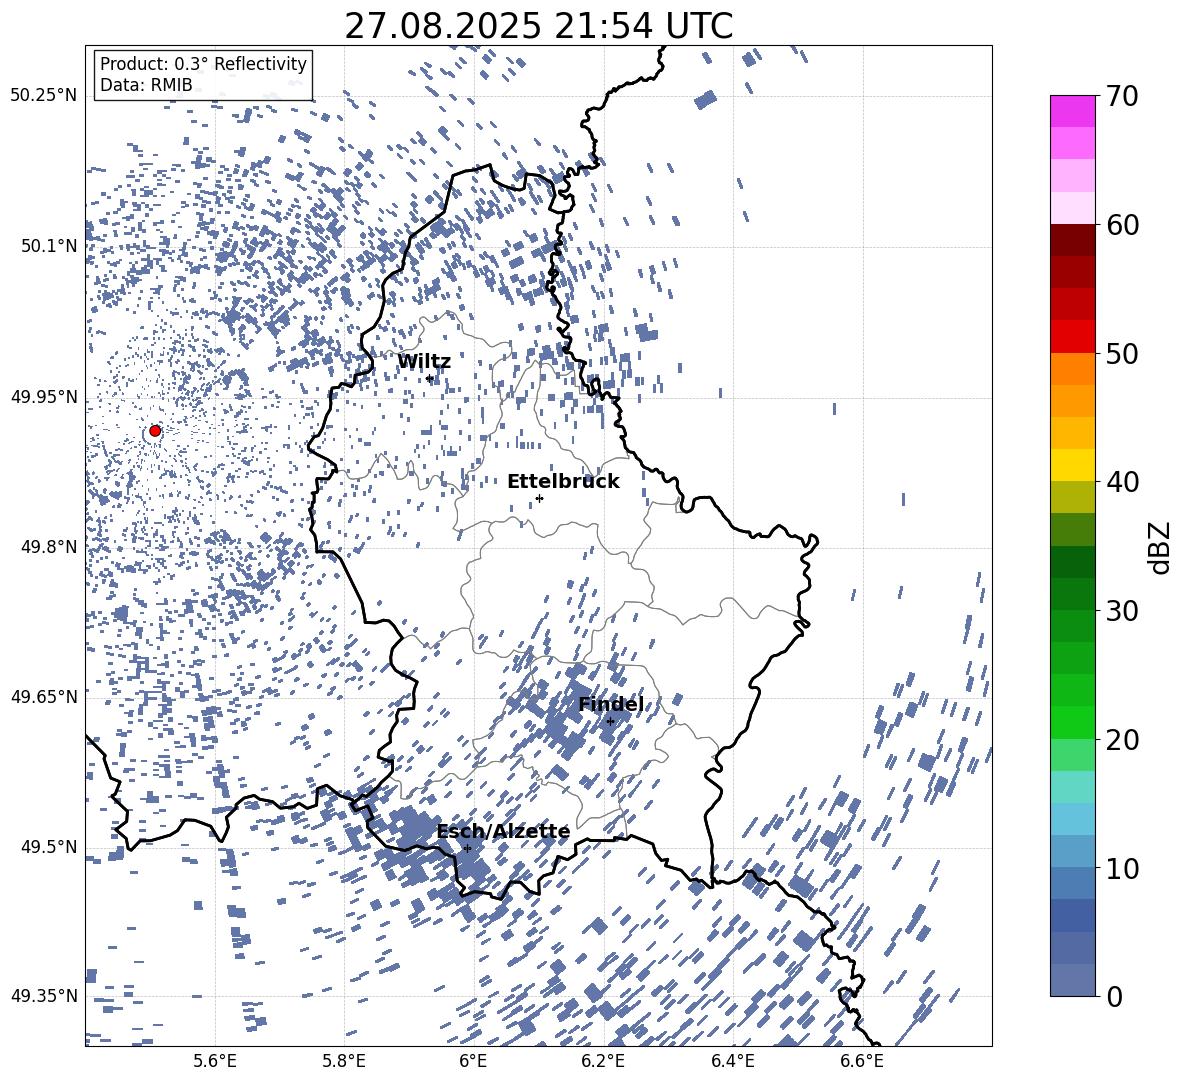
Task: Click the 6.4°E longitude label
Action: [732, 1062]
